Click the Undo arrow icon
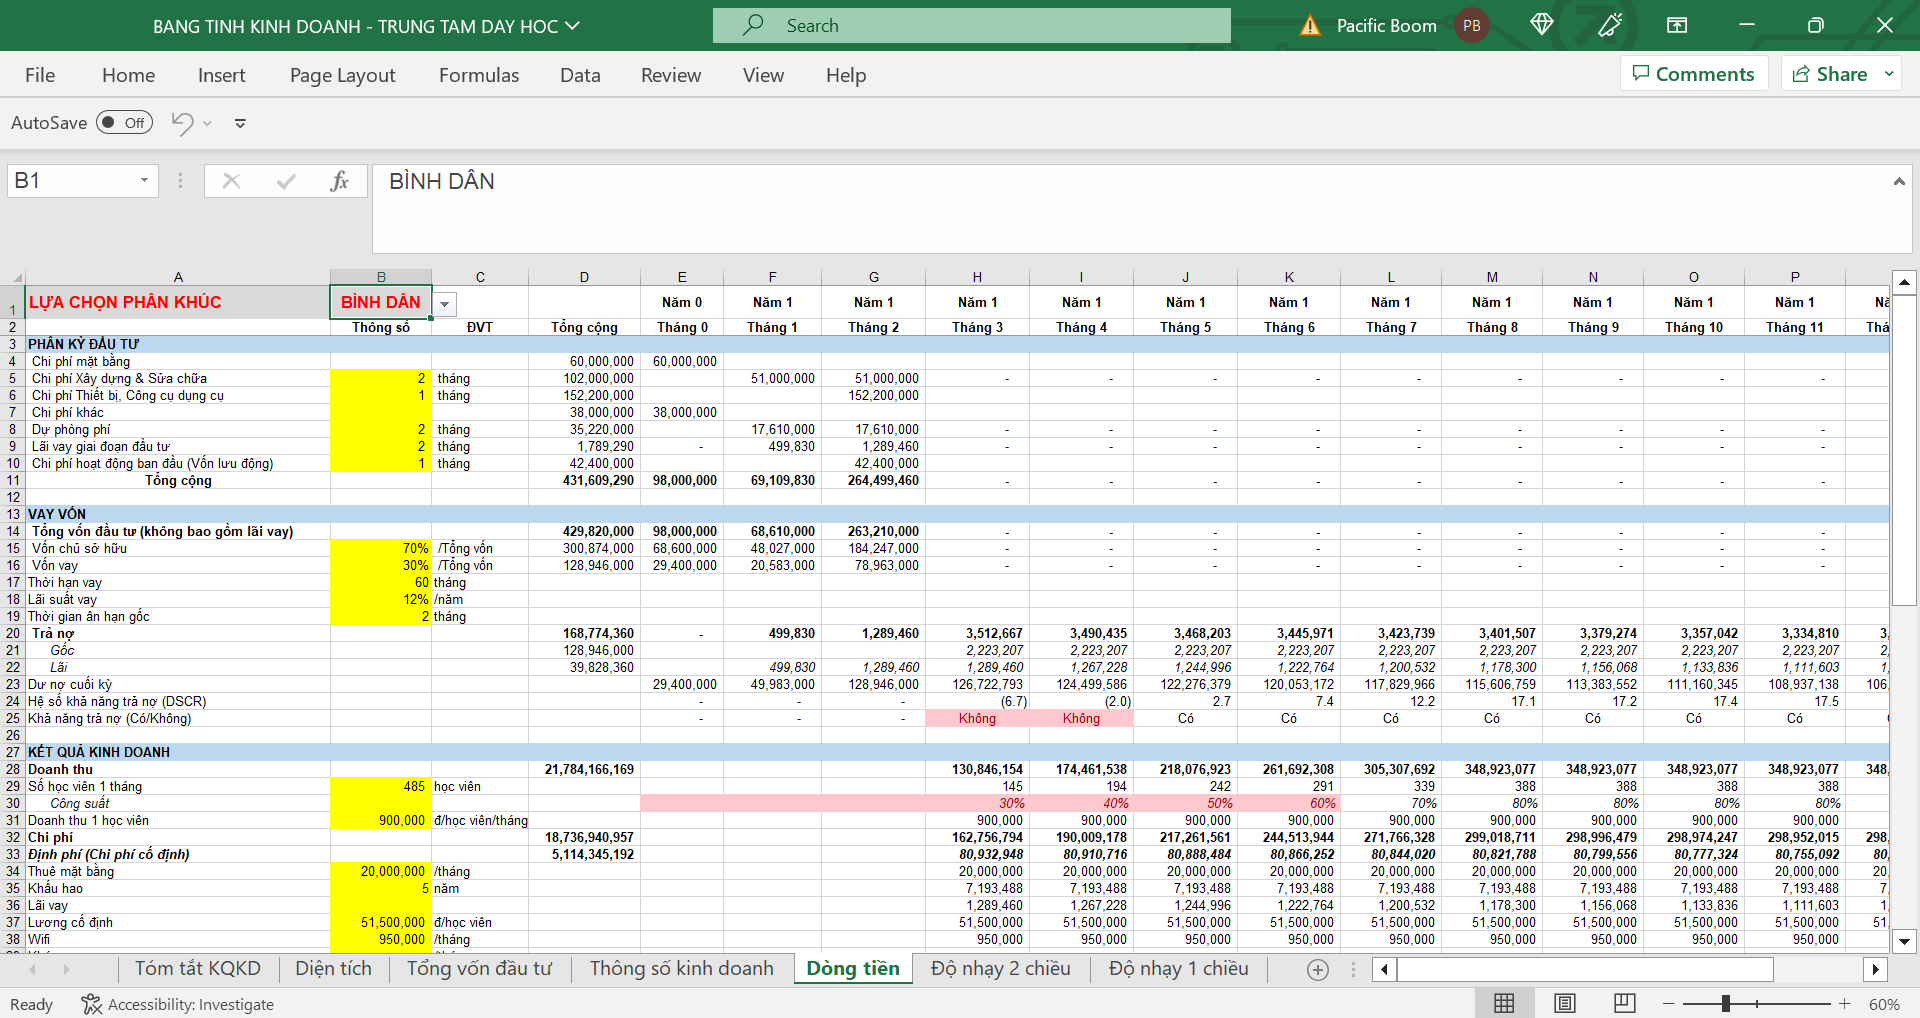This screenshot has width=1920, height=1018. [x=182, y=123]
